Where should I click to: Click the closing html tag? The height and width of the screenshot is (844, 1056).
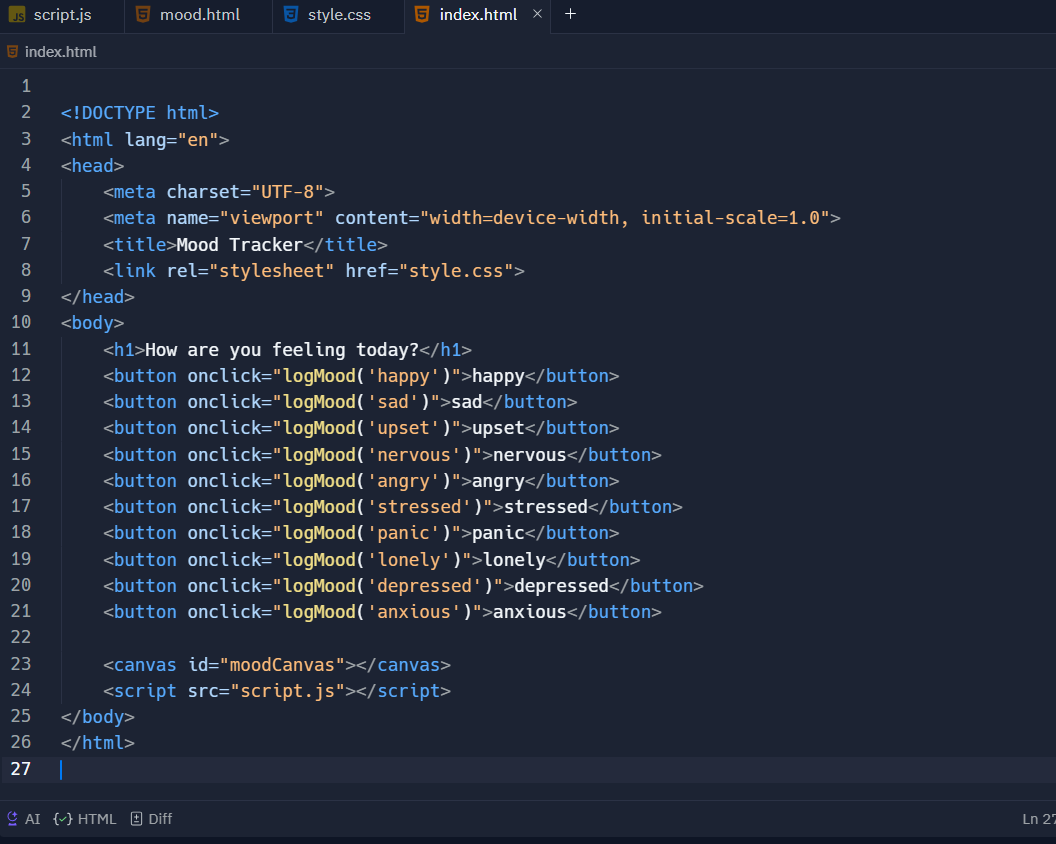98,743
